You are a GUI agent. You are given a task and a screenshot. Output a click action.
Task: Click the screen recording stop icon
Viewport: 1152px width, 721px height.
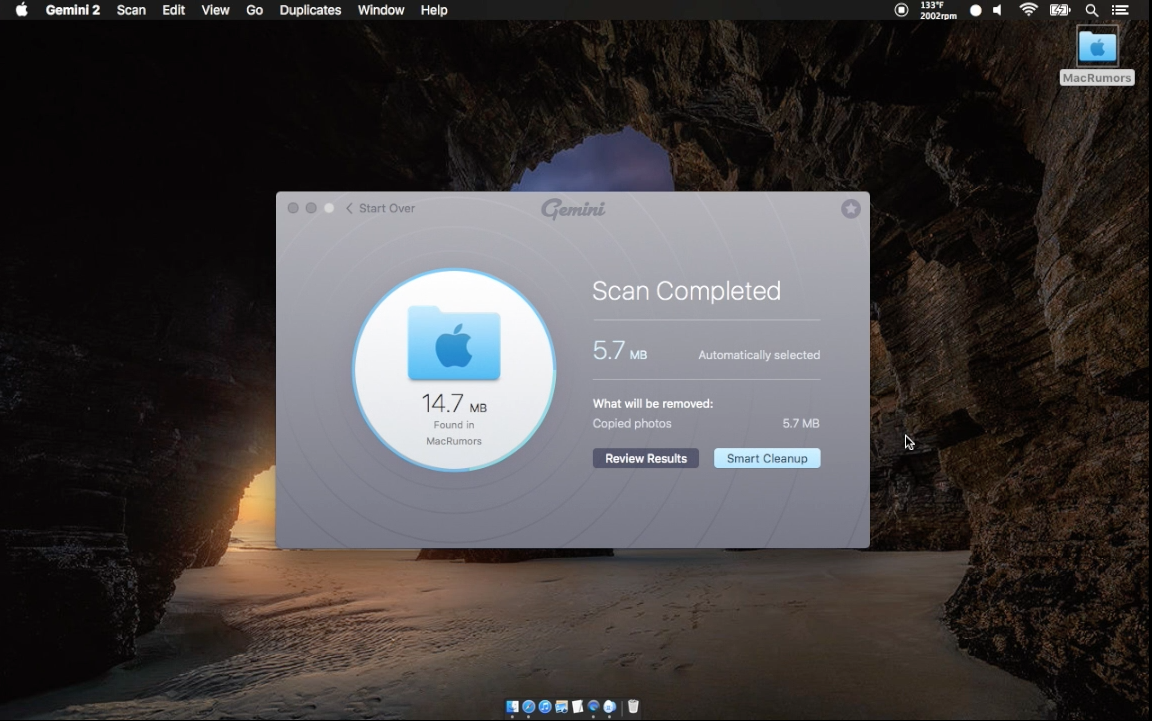[x=901, y=10]
